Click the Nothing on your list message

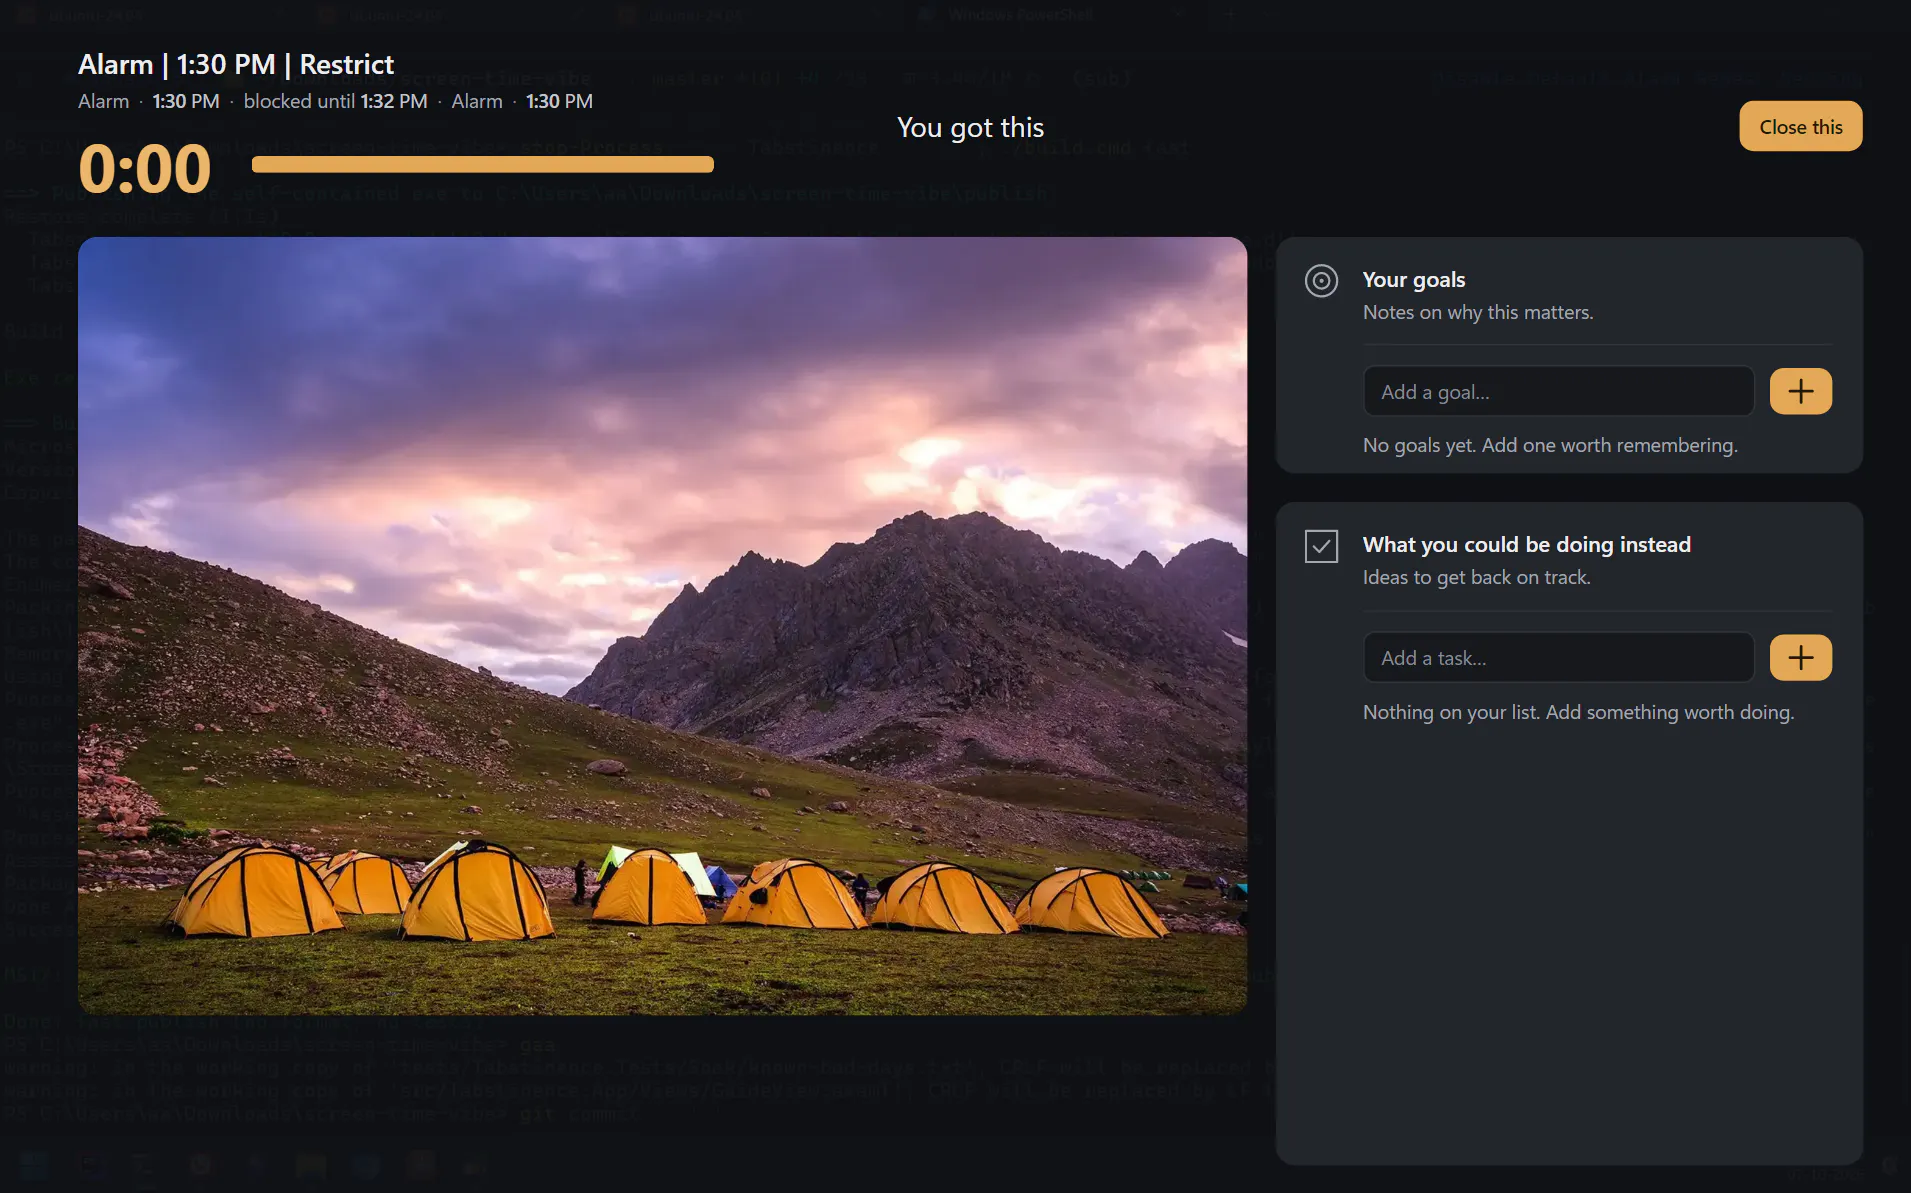tap(1578, 712)
